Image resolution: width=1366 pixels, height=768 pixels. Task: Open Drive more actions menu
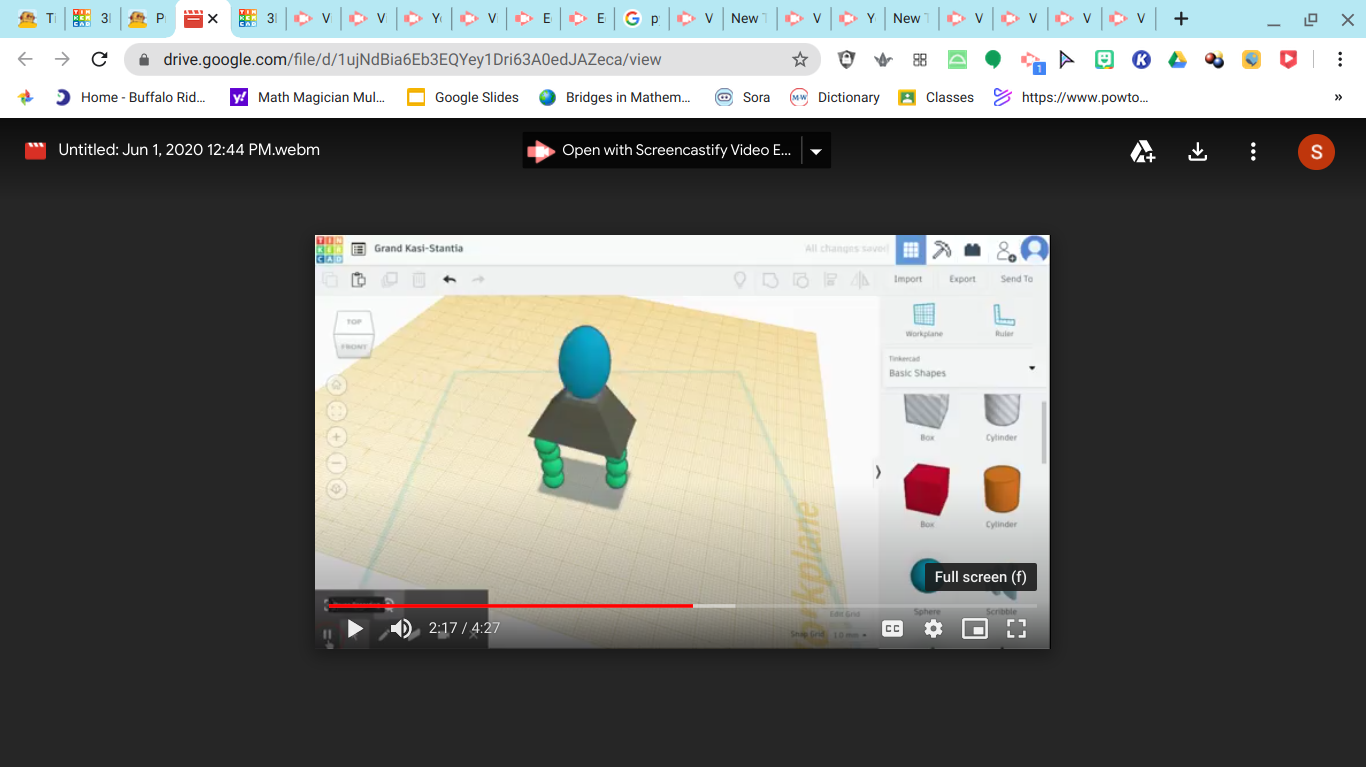(x=1253, y=151)
